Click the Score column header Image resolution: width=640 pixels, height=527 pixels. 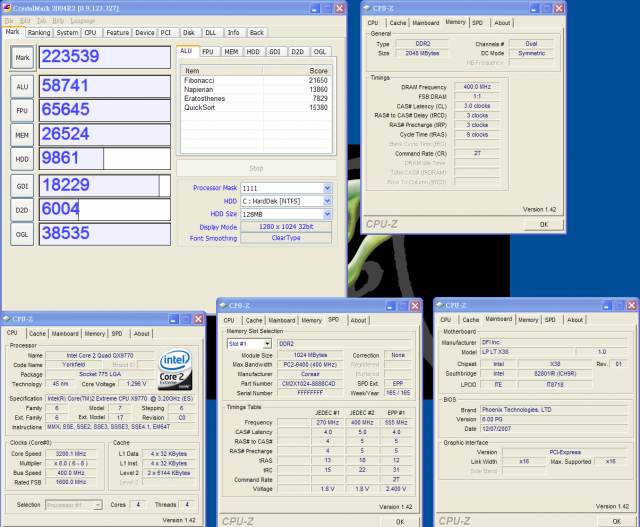[x=297, y=71]
